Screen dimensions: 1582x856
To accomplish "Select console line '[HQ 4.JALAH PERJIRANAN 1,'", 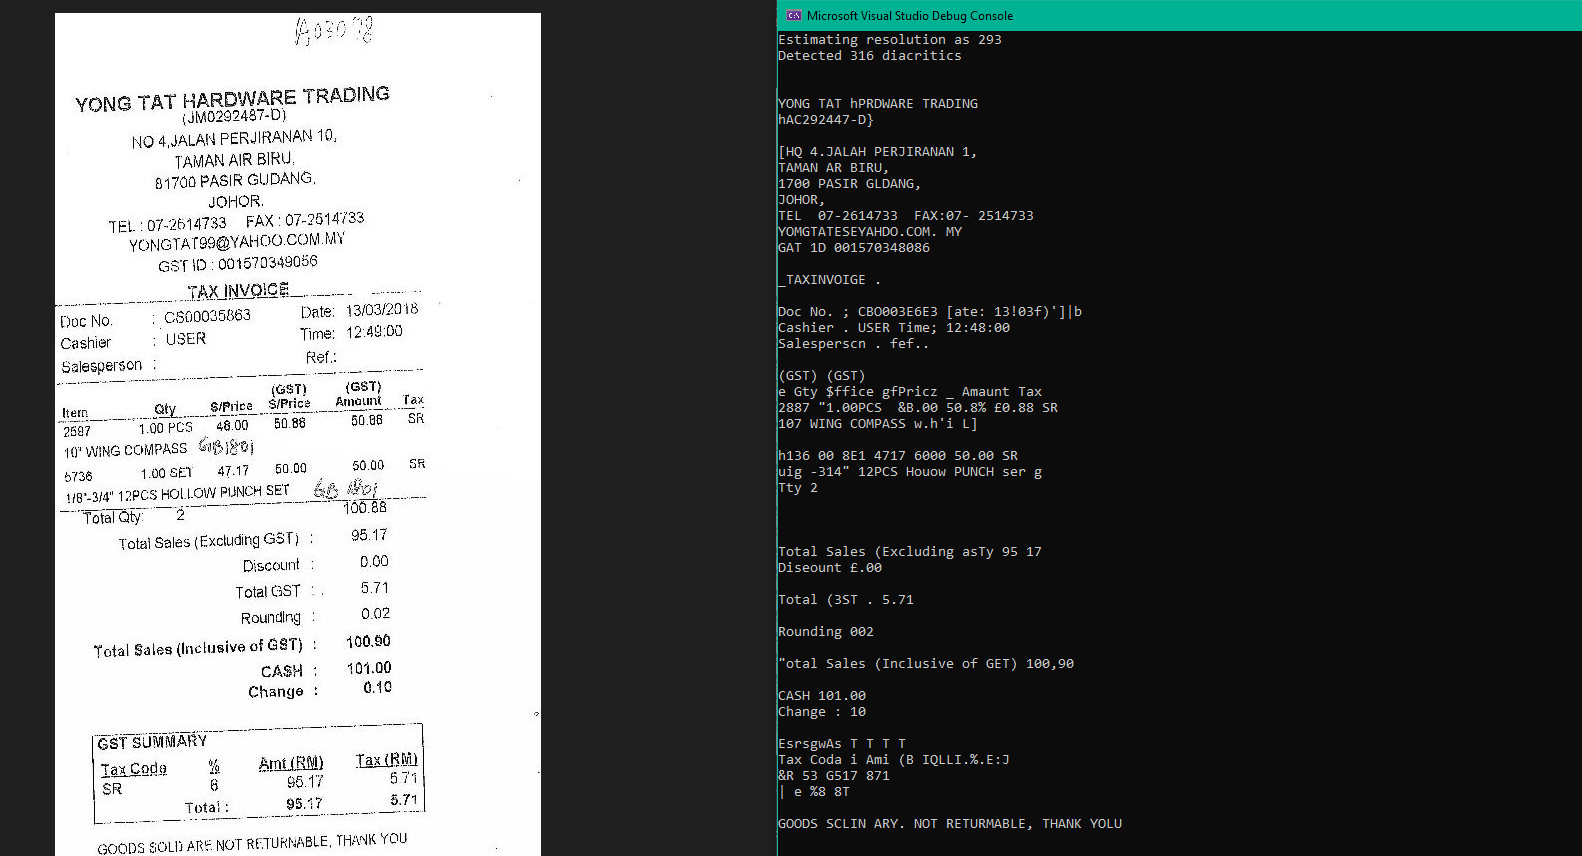I will point(877,152).
